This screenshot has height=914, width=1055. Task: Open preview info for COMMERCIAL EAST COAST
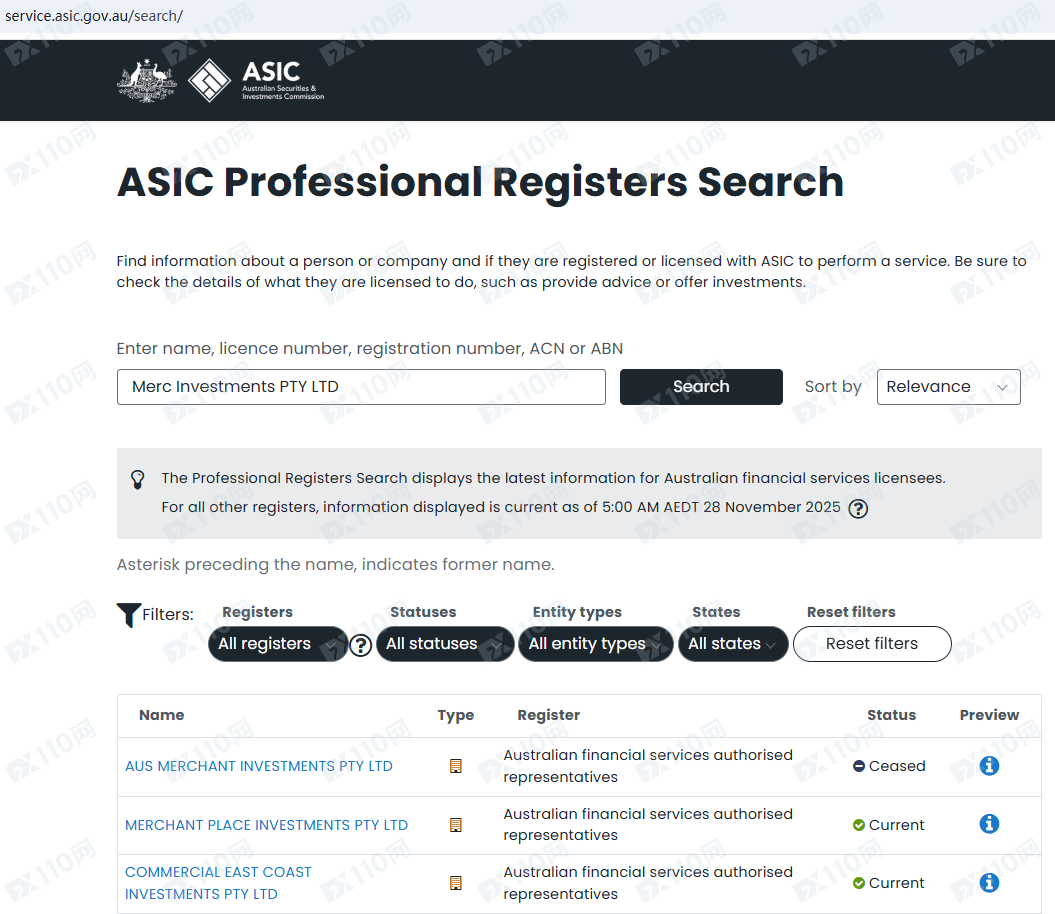click(989, 883)
